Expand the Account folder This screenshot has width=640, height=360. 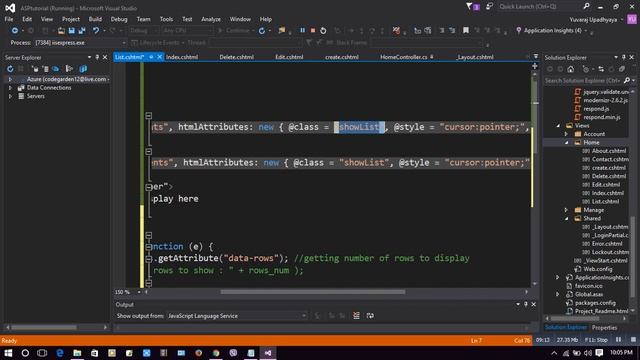click(566, 134)
